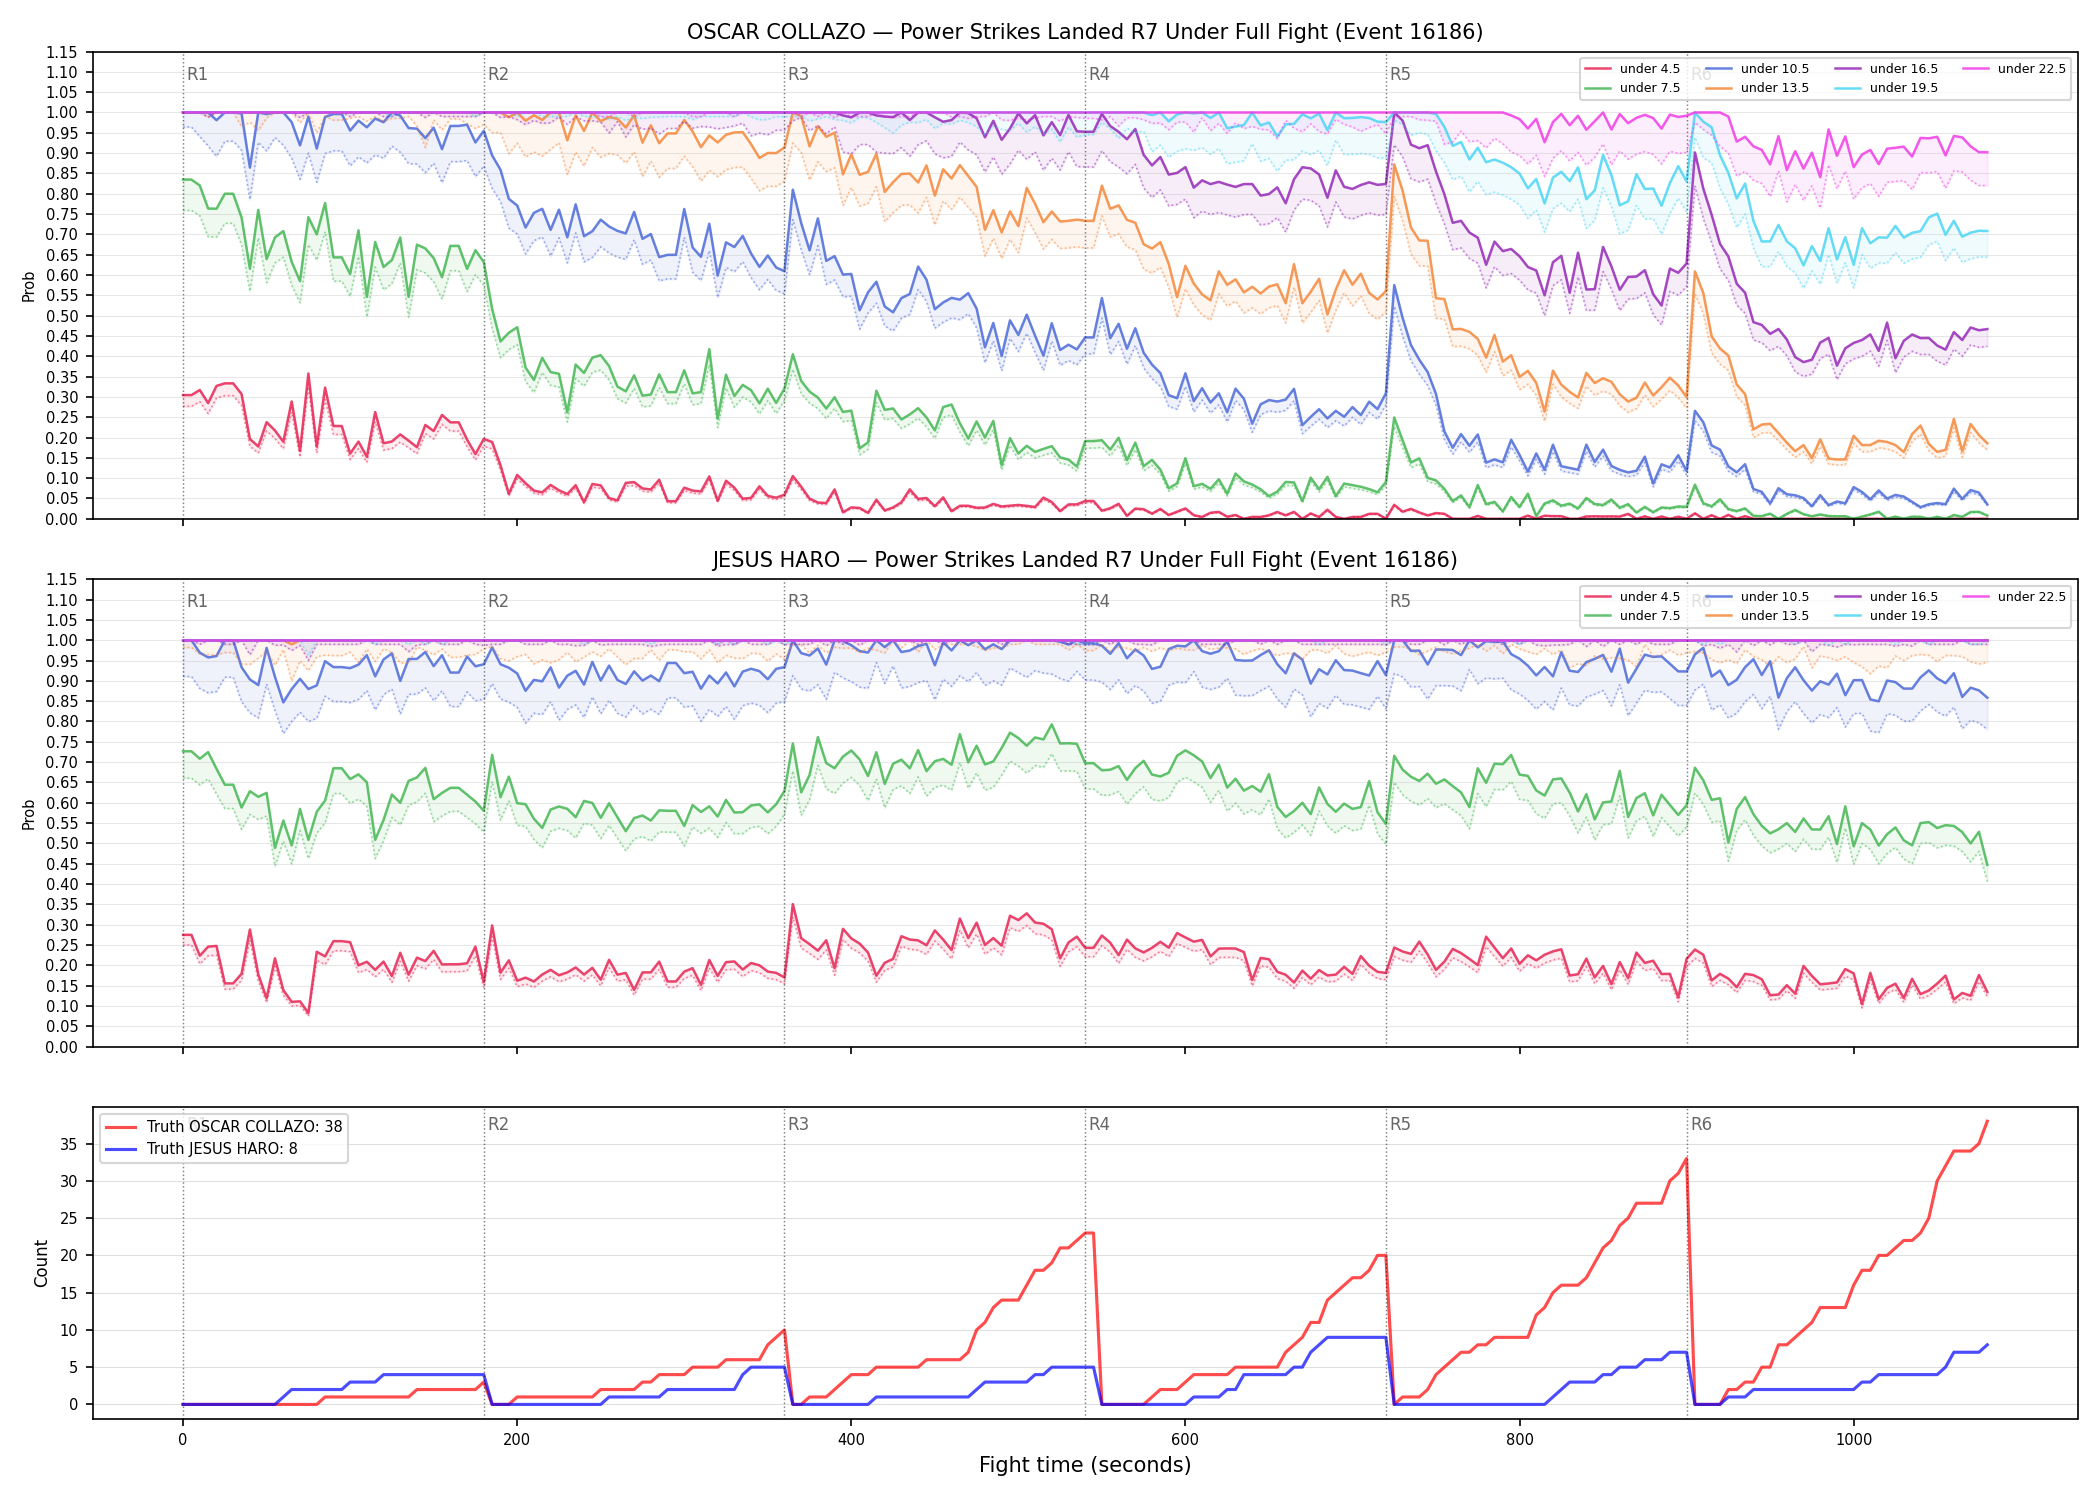Click the x-axis tick label 400

(851, 1440)
